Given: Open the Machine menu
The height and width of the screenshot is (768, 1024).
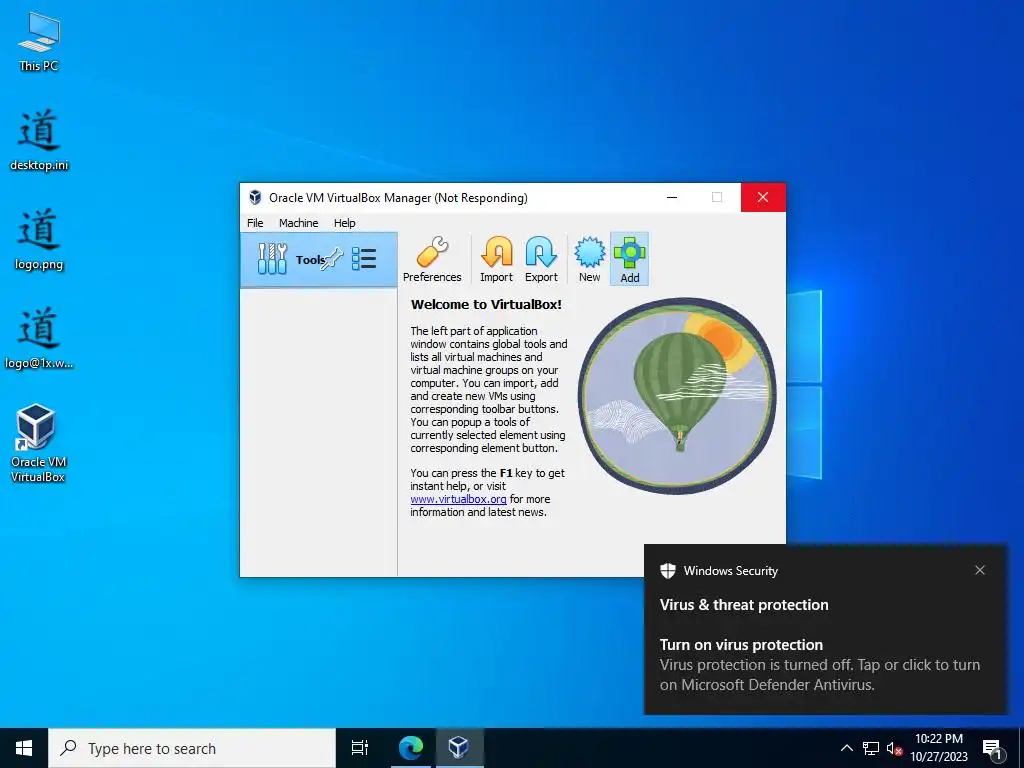Looking at the screenshot, I should coord(298,223).
